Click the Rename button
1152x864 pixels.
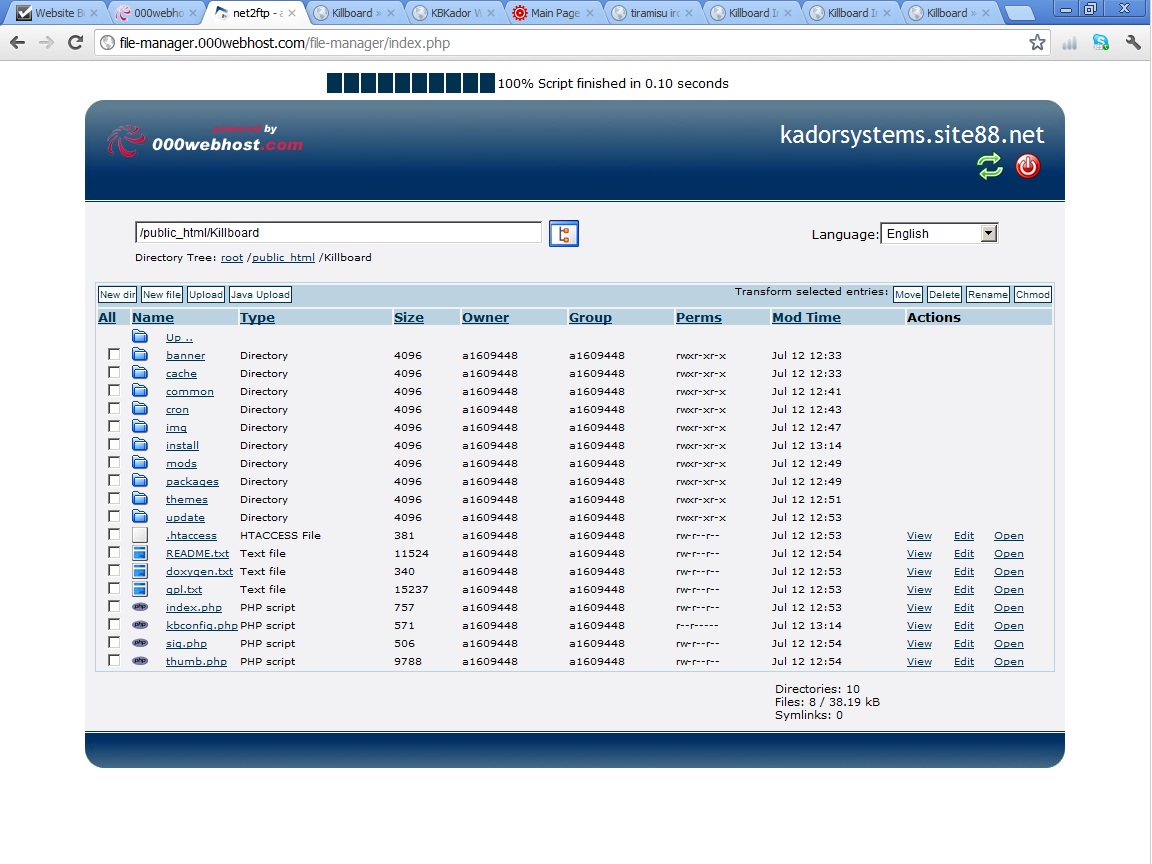[x=987, y=295]
